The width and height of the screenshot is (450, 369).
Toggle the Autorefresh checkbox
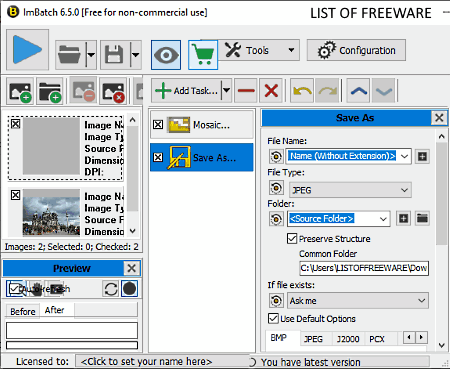tap(14, 289)
